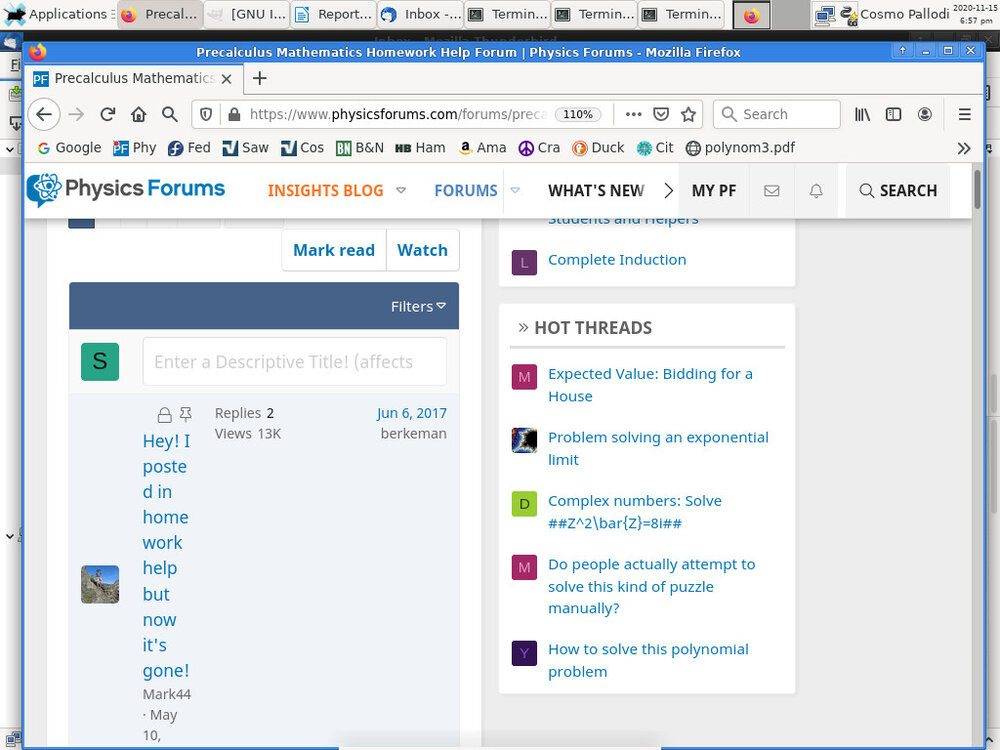Expand the Filters dropdown
The width and height of the screenshot is (1000, 750).
pyautogui.click(x=418, y=306)
